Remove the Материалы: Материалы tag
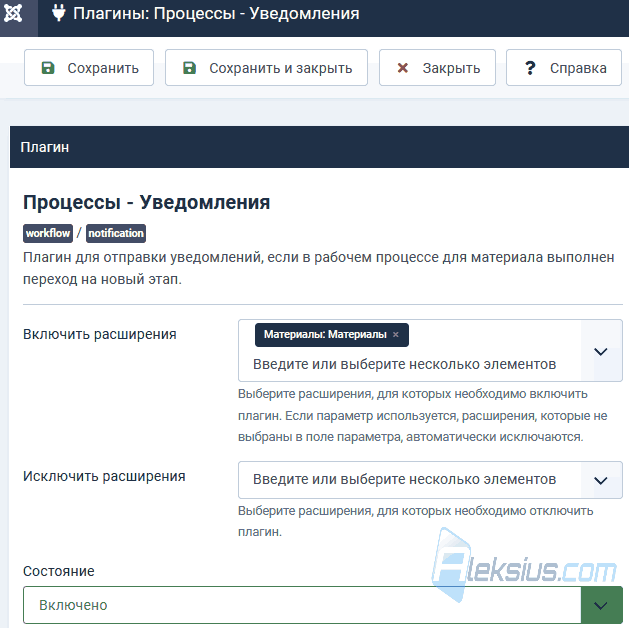629x628 pixels. tap(396, 334)
